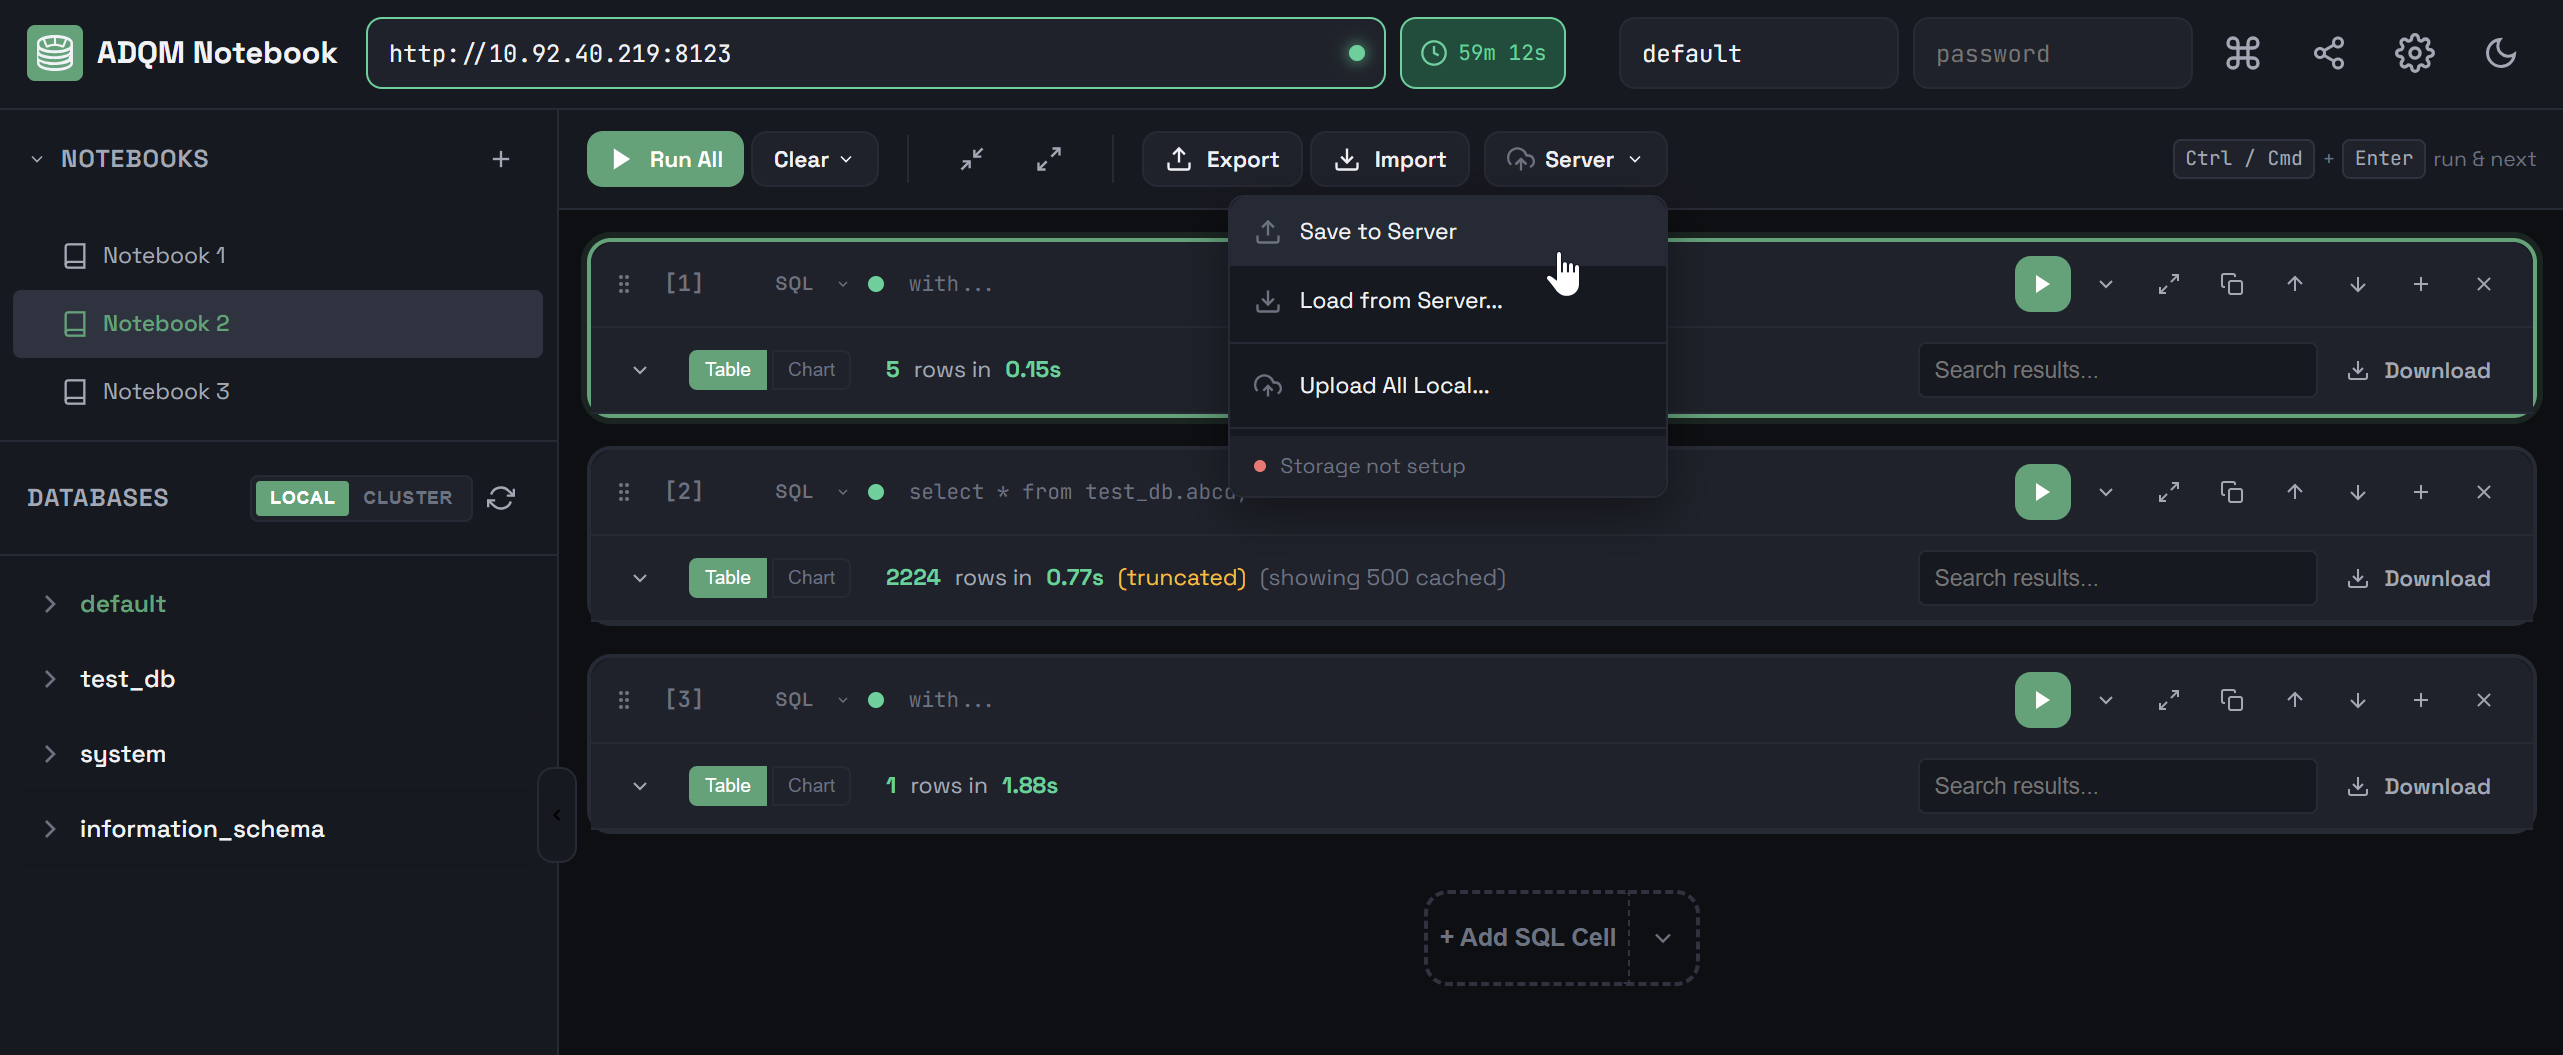Click the share icon in header
The width and height of the screenshot is (2563, 1055).
[2328, 53]
